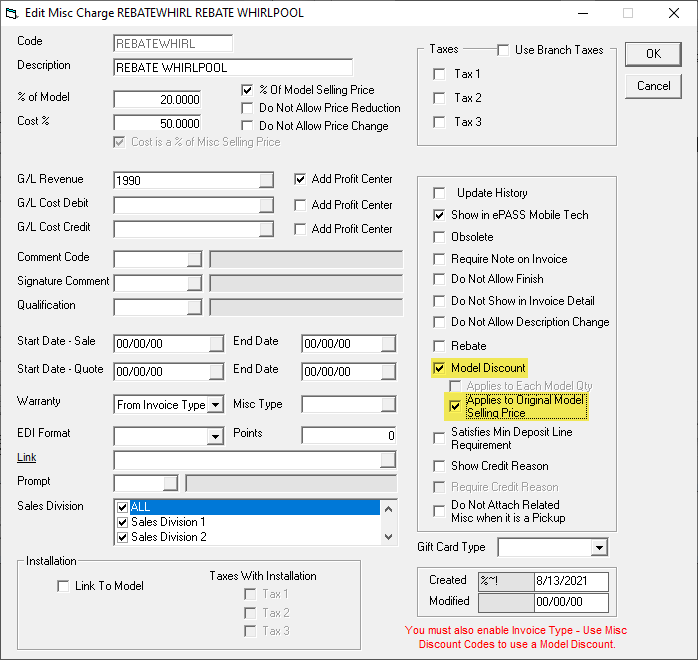Viewport: 698px width, 660px height.
Task: Check Add Profit Center for G/L Cost Debit
Action: [300, 205]
